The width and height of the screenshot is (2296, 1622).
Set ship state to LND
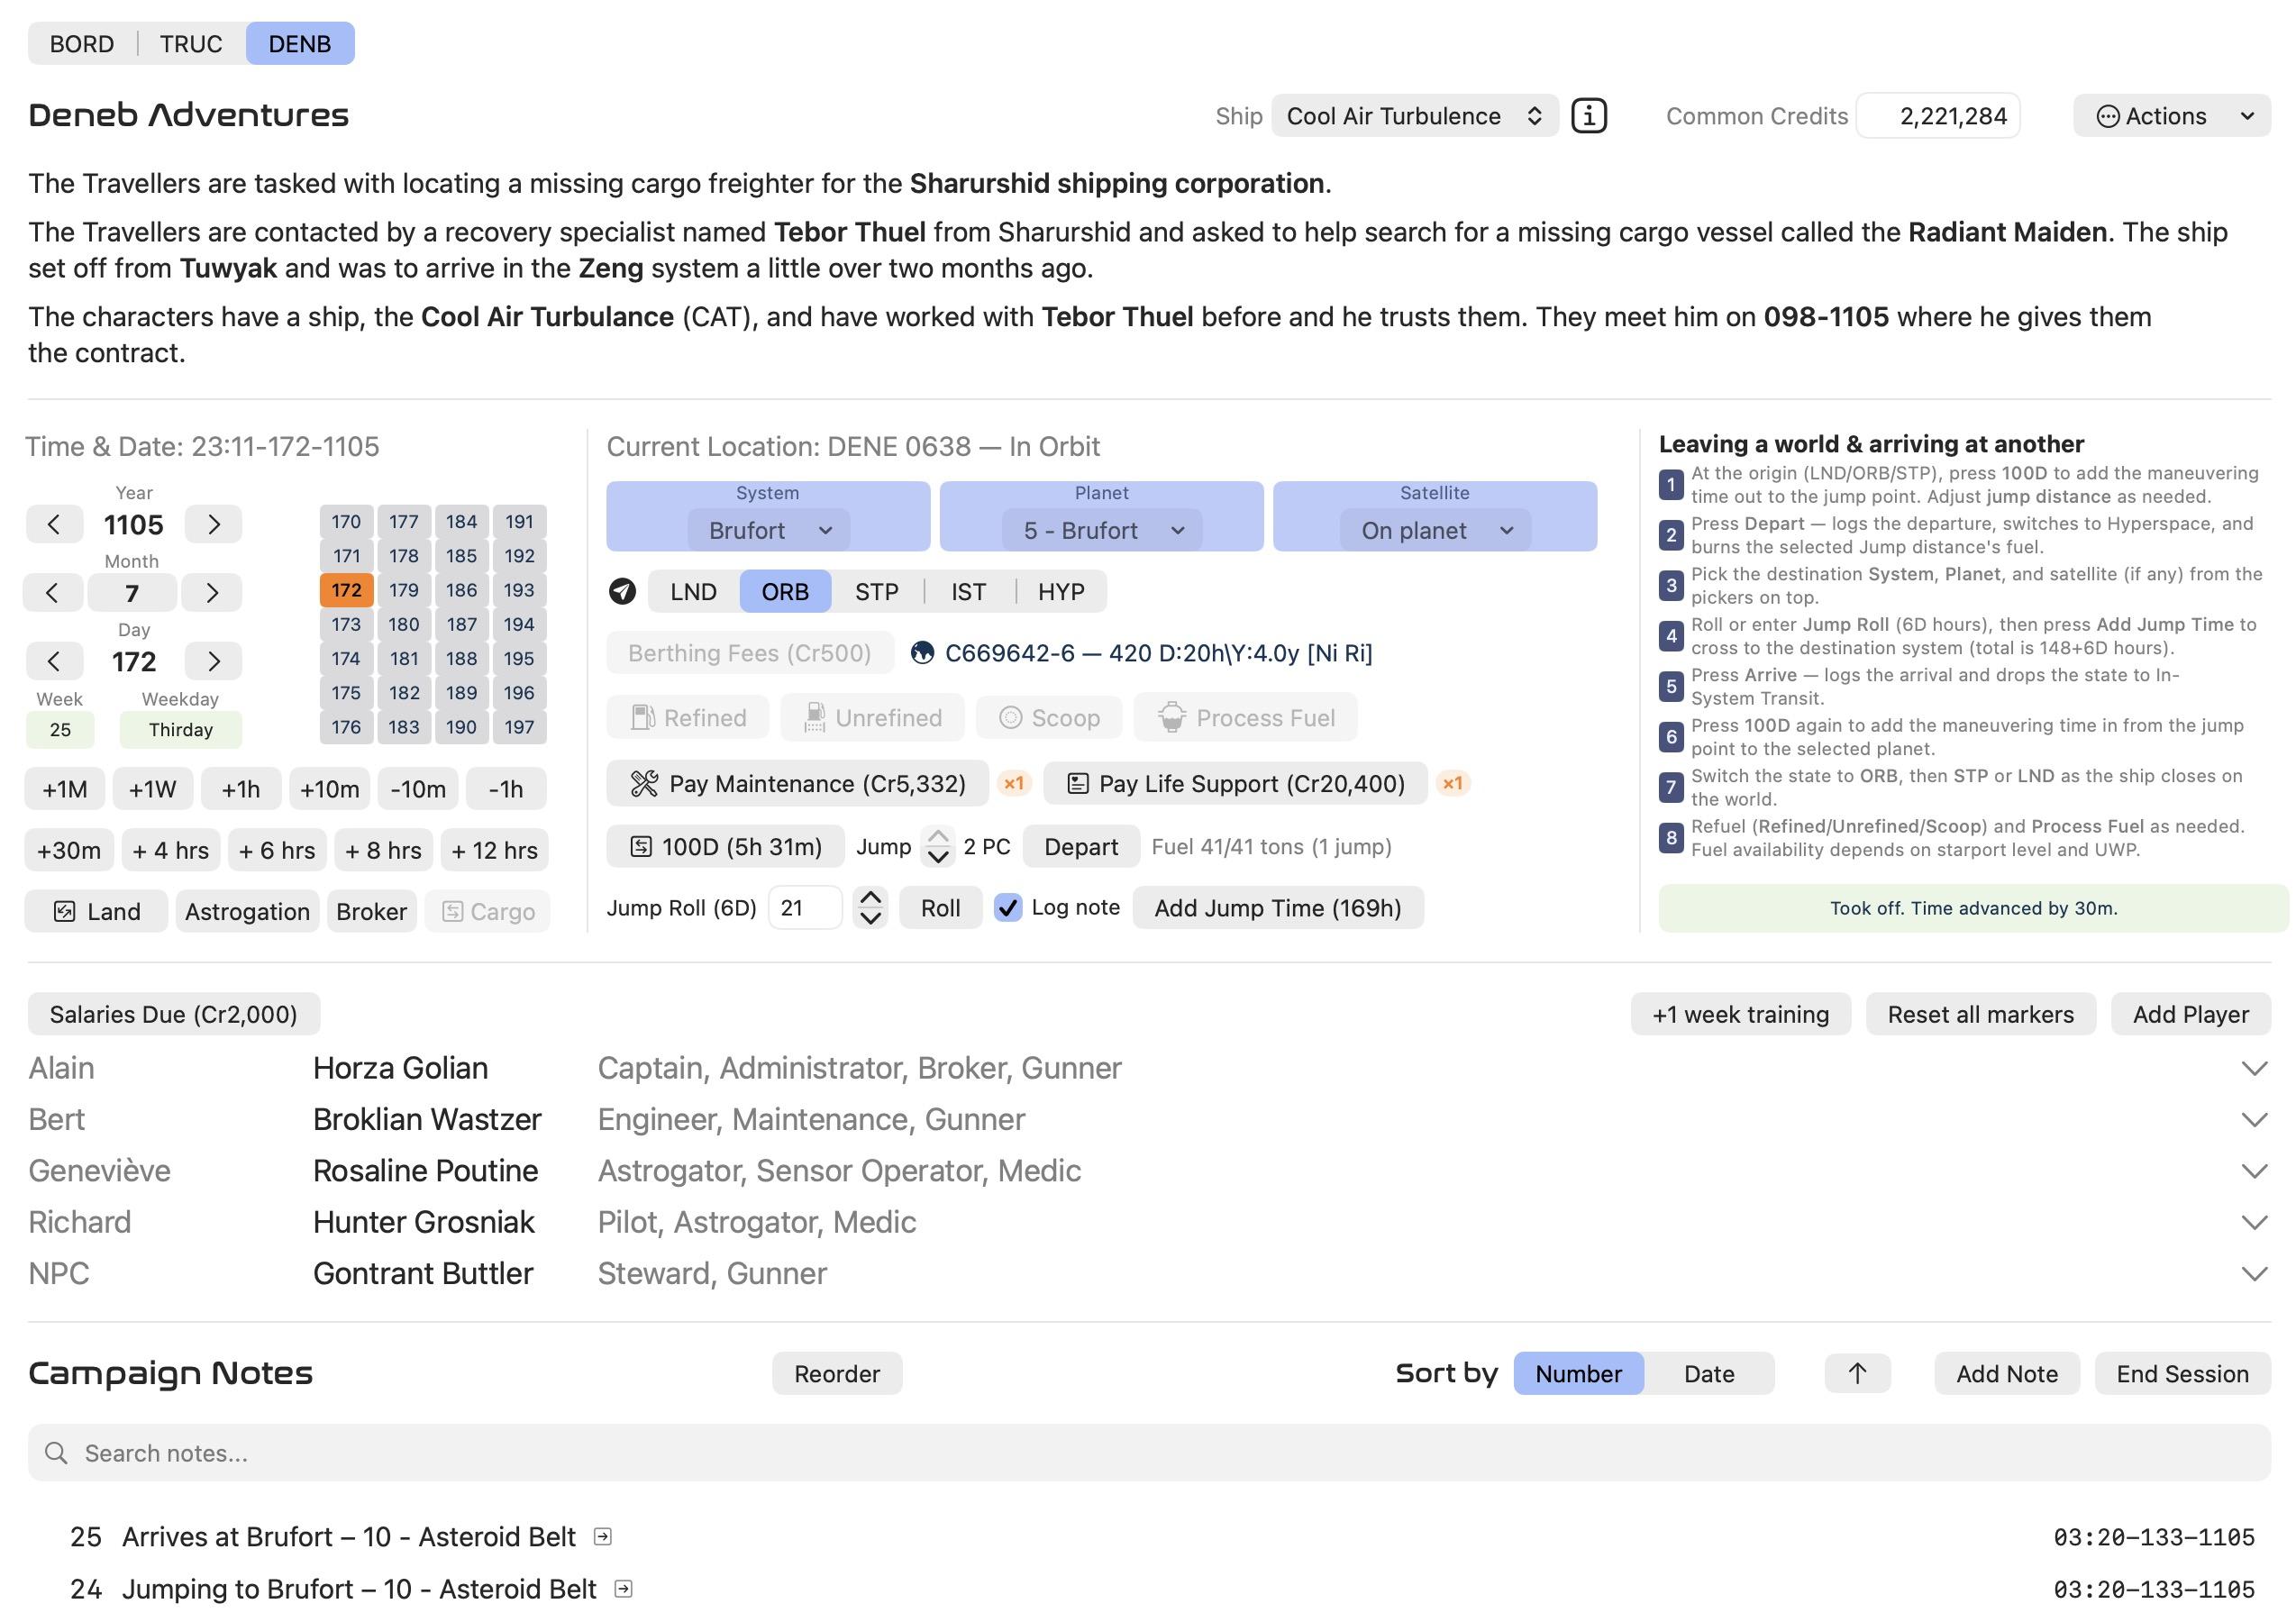pyautogui.click(x=693, y=592)
